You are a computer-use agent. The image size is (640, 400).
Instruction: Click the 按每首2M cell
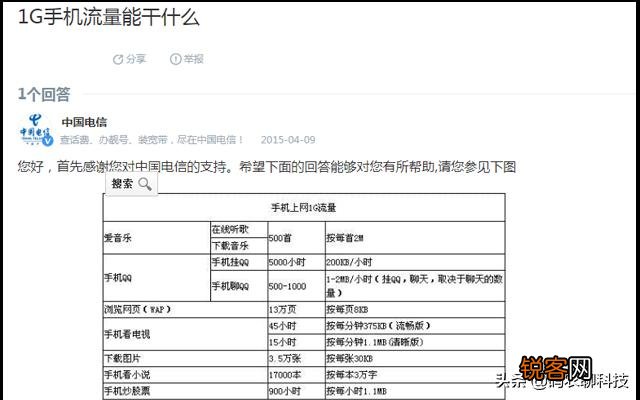click(415, 238)
